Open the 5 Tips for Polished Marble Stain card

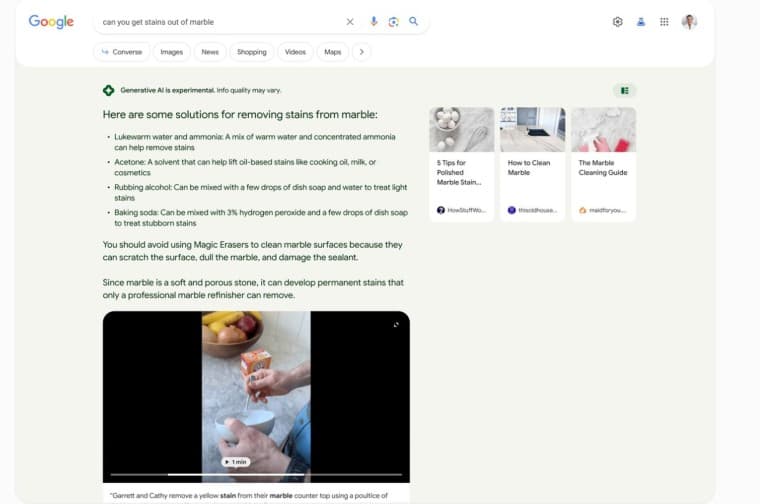pos(461,164)
